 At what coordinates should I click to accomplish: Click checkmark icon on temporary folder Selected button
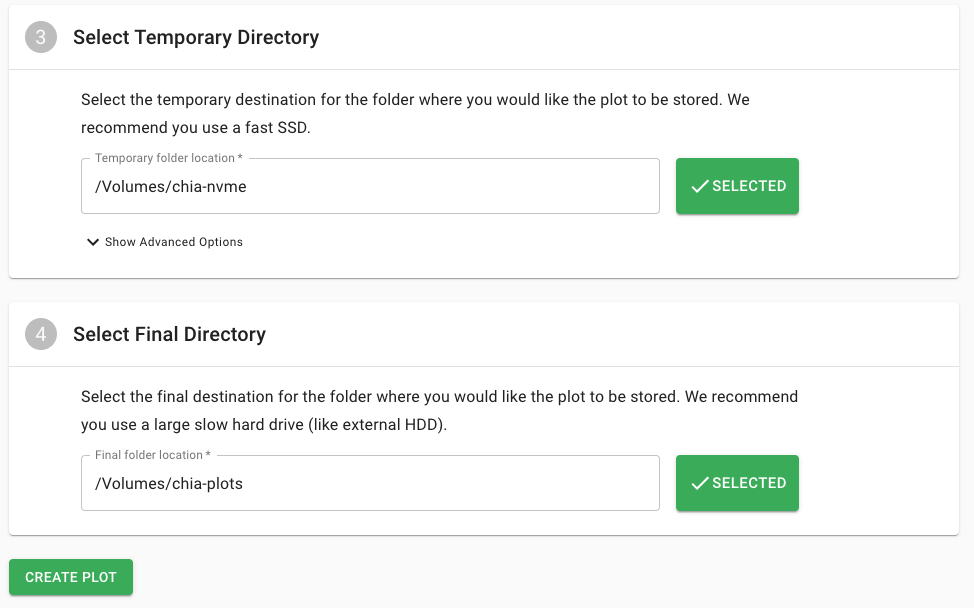point(700,186)
